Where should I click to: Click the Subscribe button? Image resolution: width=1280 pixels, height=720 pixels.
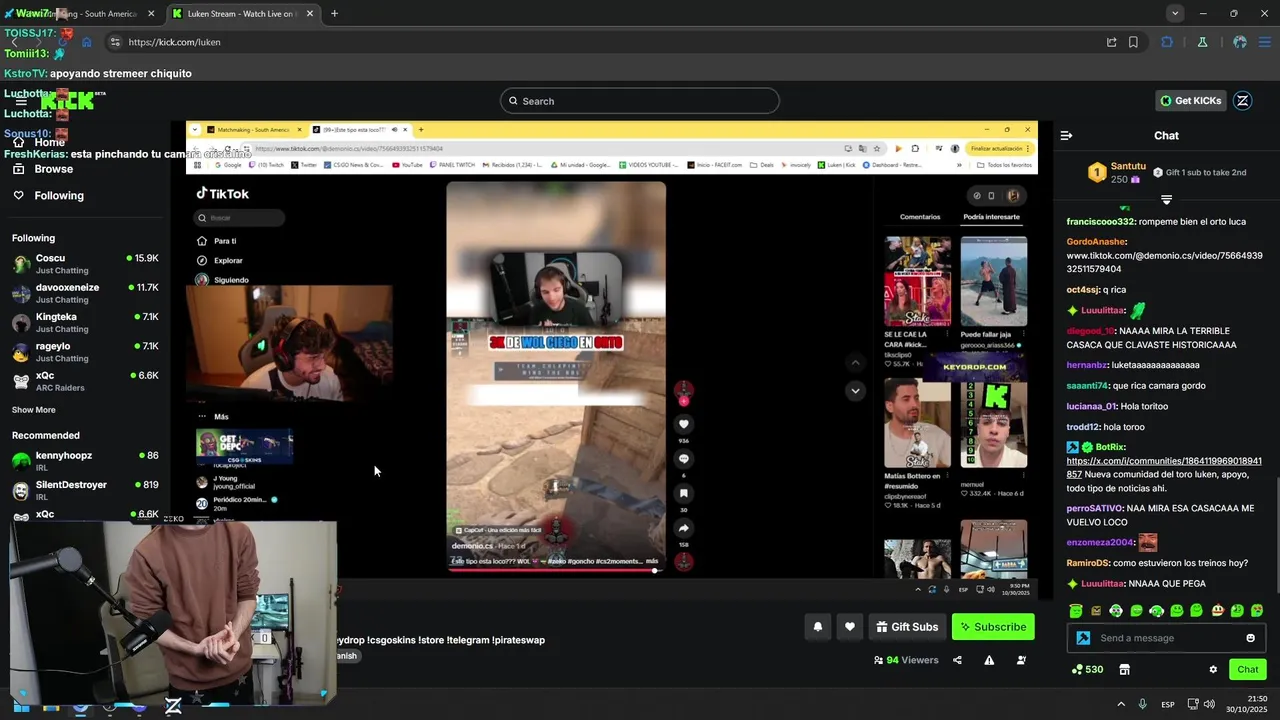tap(993, 627)
